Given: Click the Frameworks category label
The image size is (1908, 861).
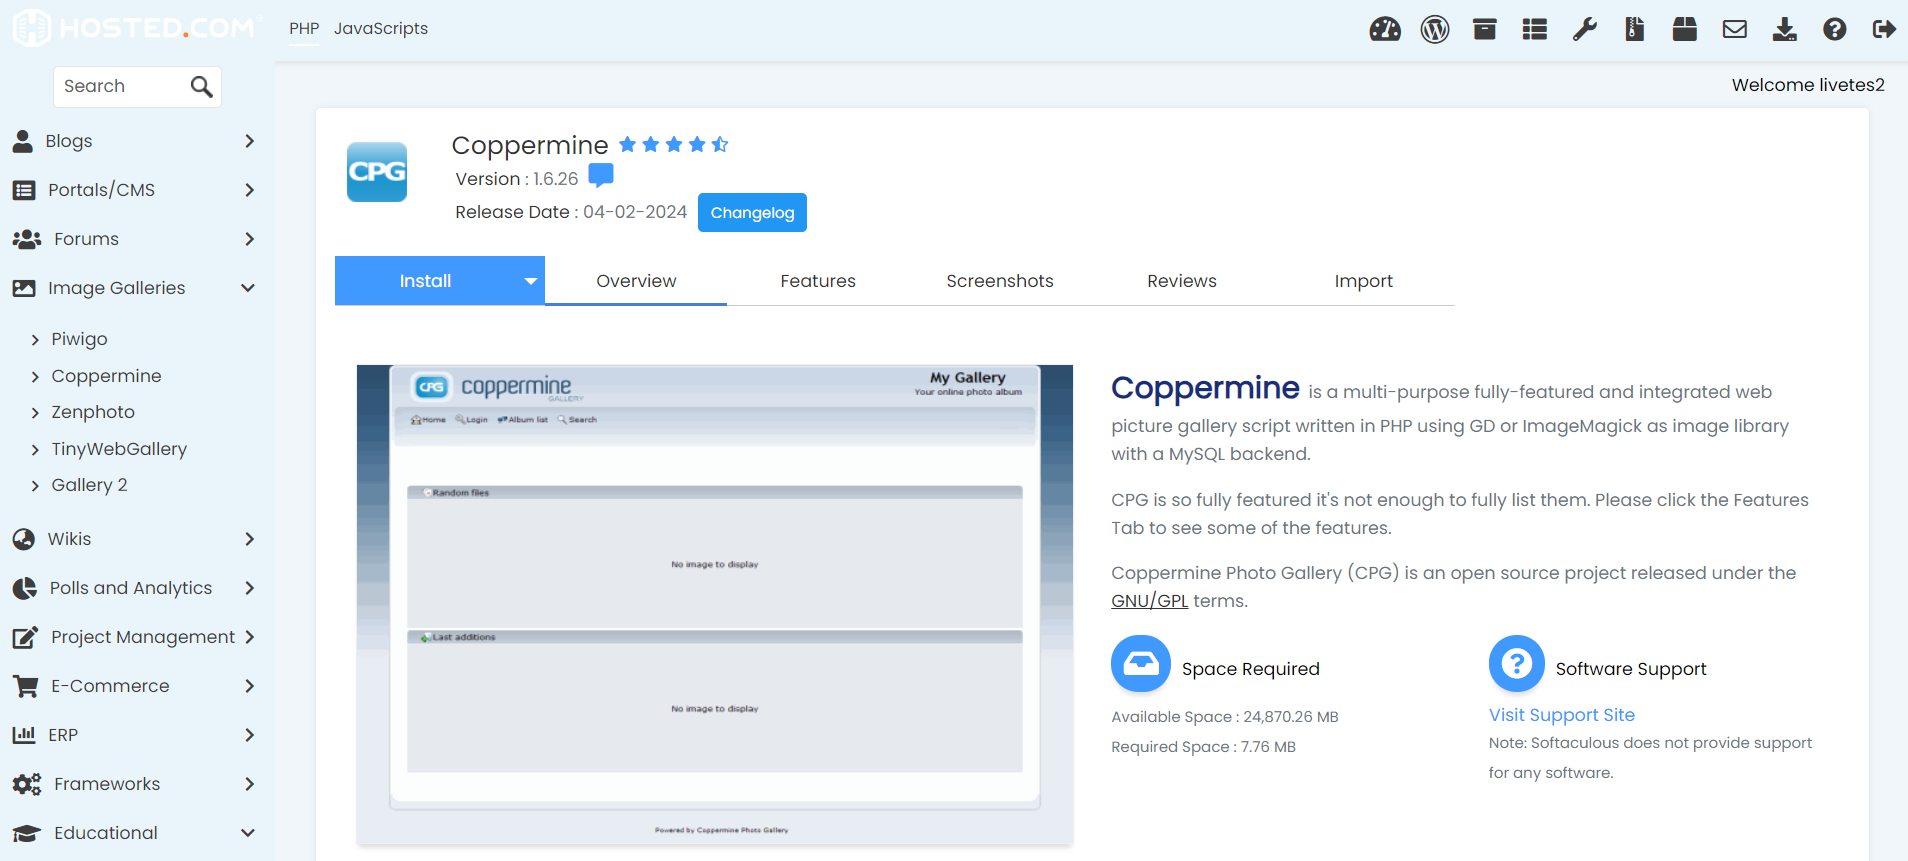Looking at the screenshot, I should coord(107,784).
